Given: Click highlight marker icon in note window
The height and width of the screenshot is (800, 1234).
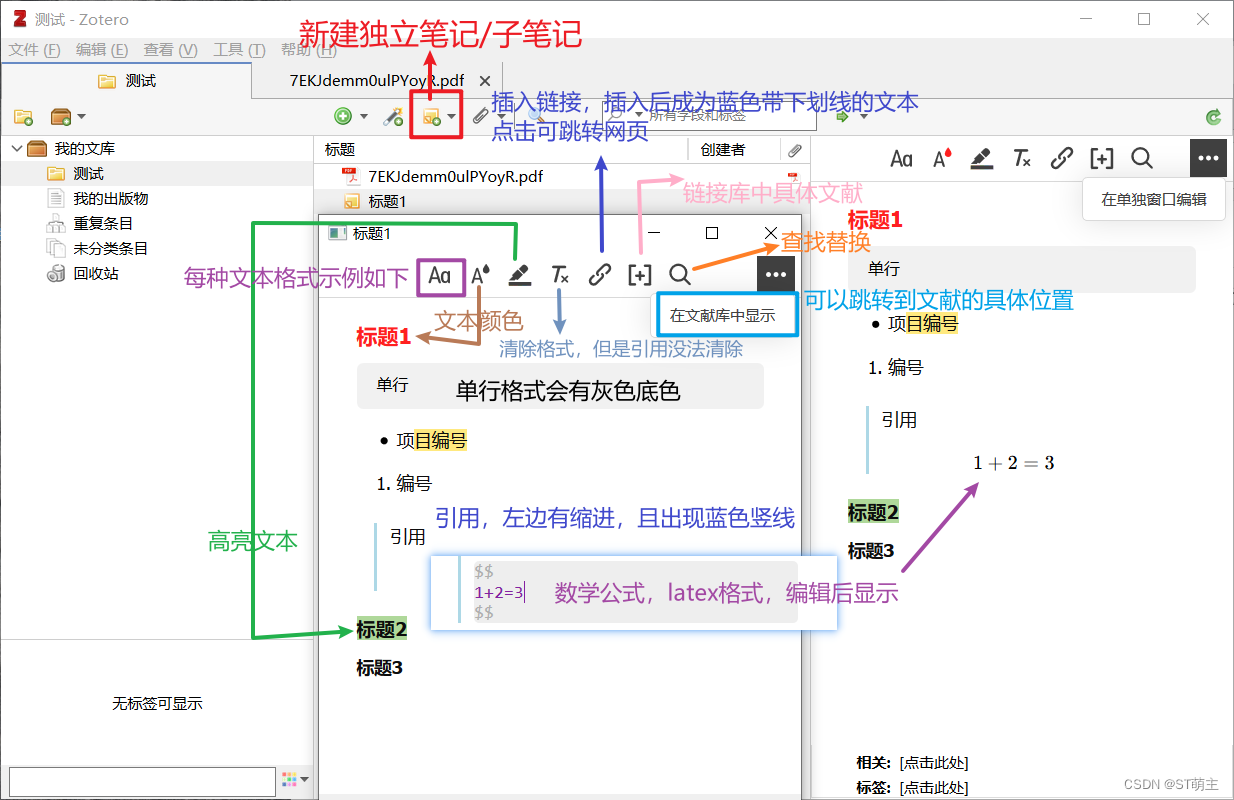Looking at the screenshot, I should [x=519, y=275].
